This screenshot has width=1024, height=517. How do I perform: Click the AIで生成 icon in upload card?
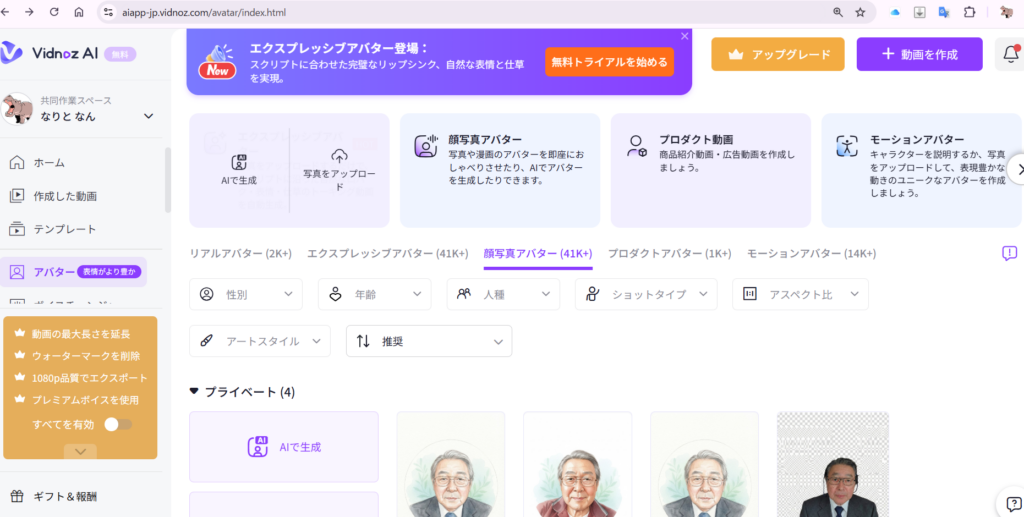click(x=239, y=162)
